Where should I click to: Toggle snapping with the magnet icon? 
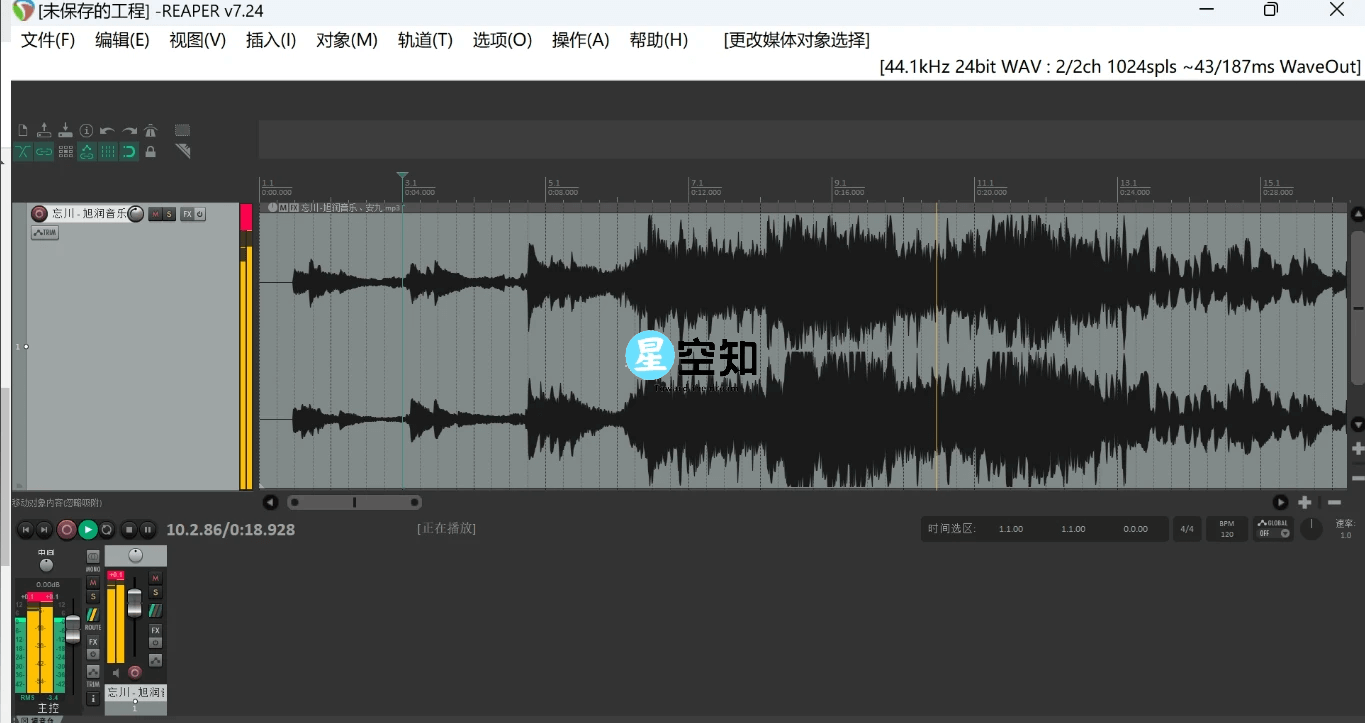tap(128, 151)
